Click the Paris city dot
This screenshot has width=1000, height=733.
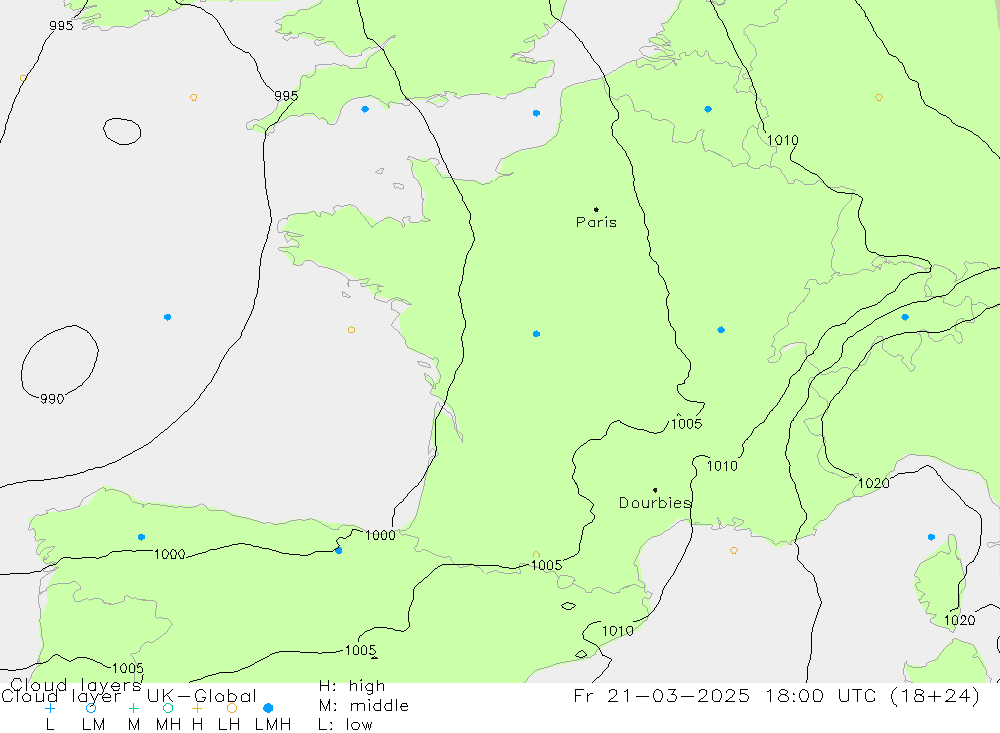click(x=596, y=209)
